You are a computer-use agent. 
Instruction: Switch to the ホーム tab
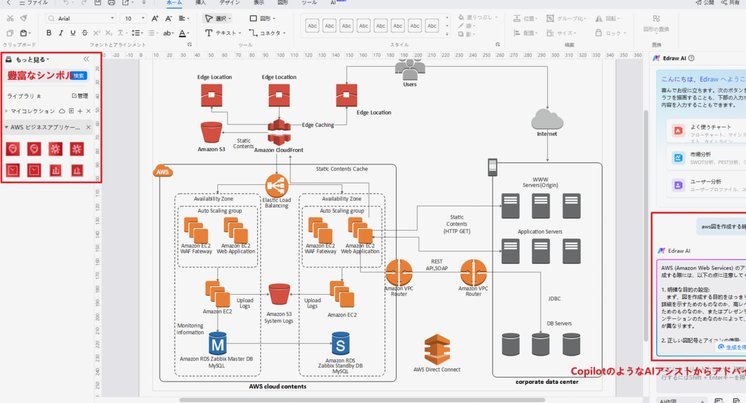tap(174, 2)
